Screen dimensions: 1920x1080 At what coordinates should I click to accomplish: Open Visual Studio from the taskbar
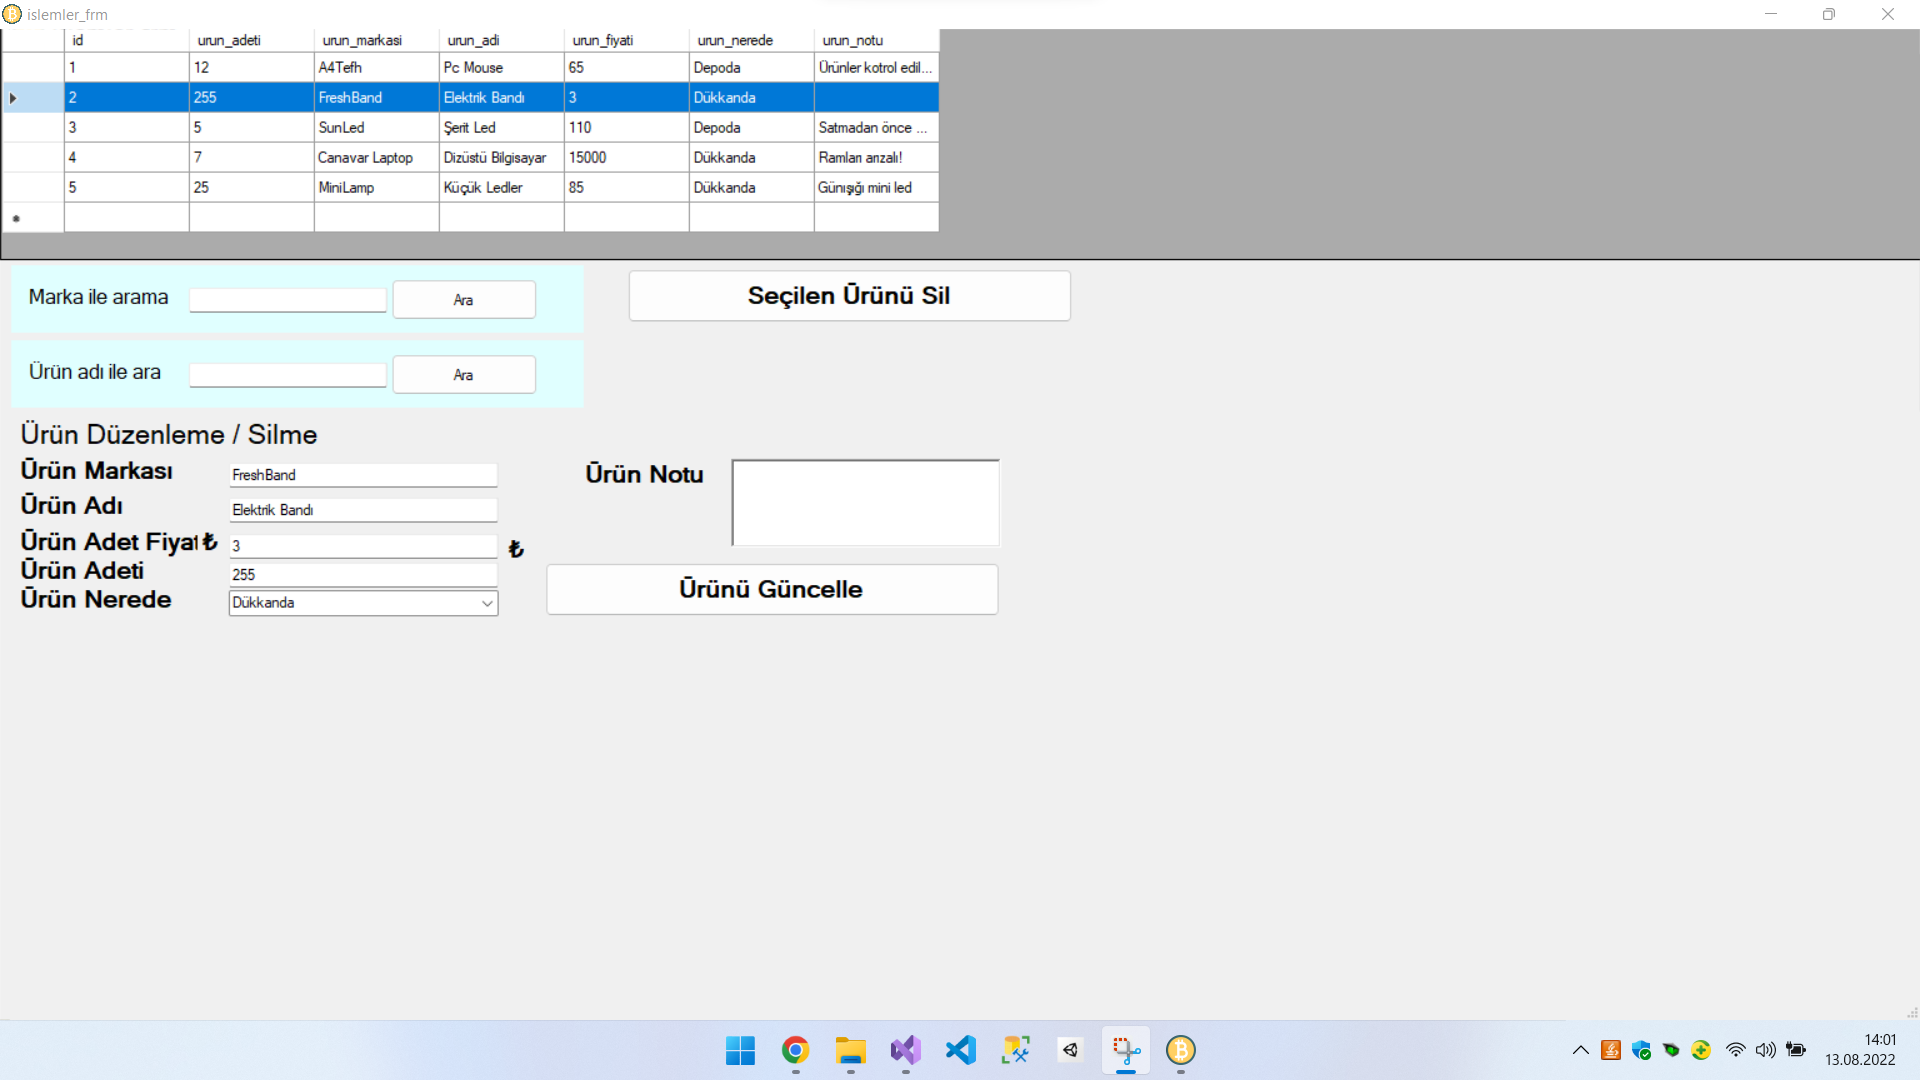point(905,1050)
